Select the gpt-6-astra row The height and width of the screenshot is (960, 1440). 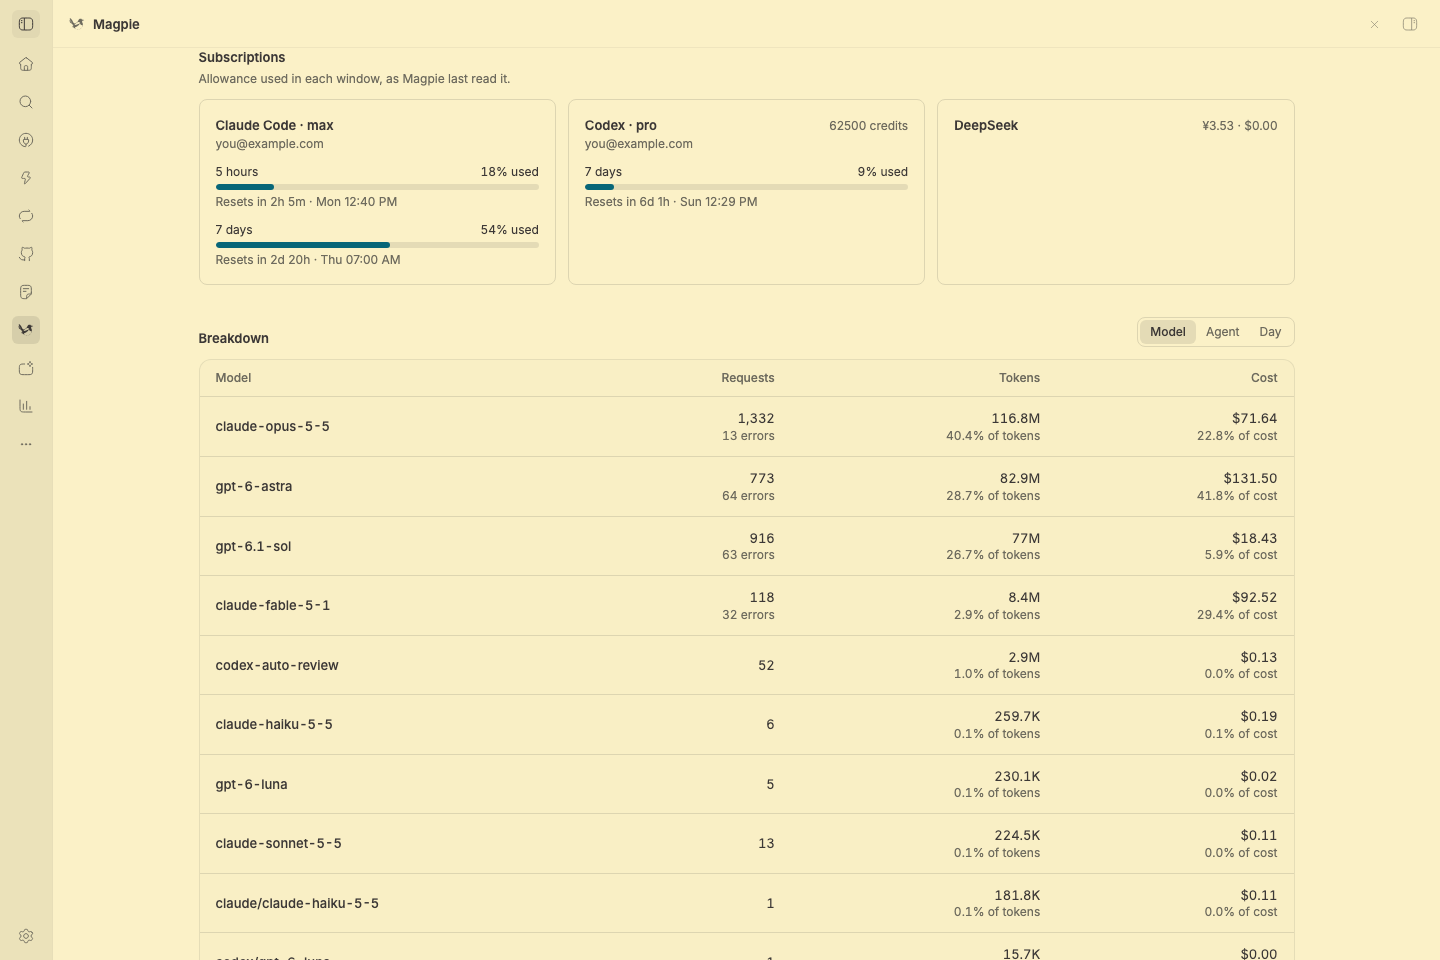[746, 487]
